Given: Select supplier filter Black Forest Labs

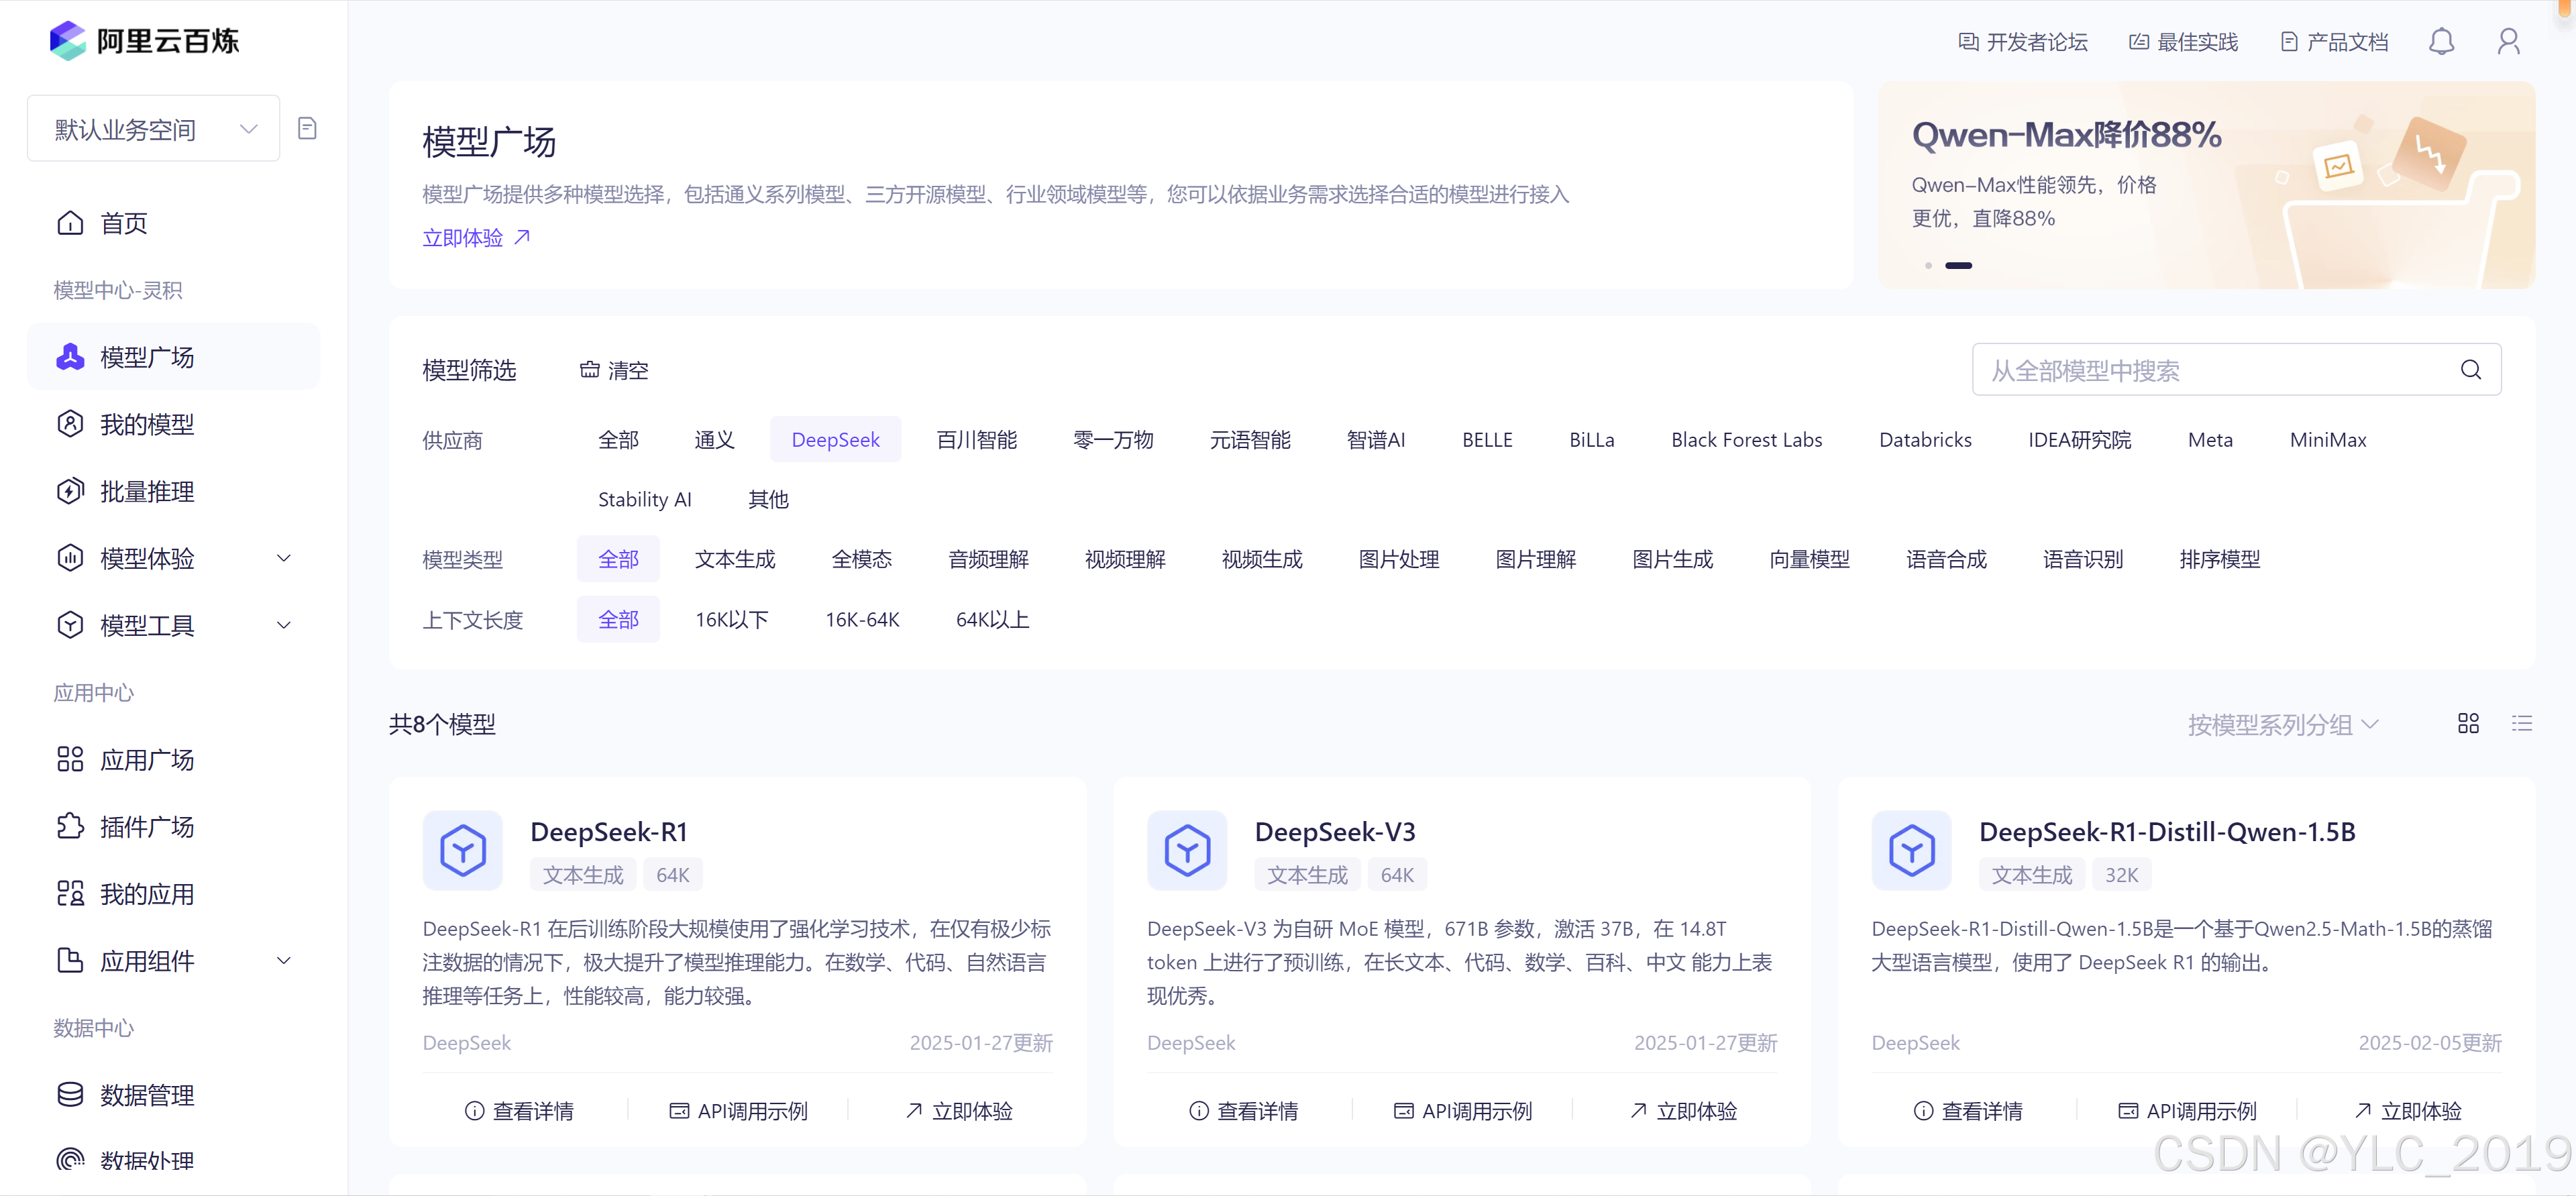Looking at the screenshot, I should click(1746, 439).
